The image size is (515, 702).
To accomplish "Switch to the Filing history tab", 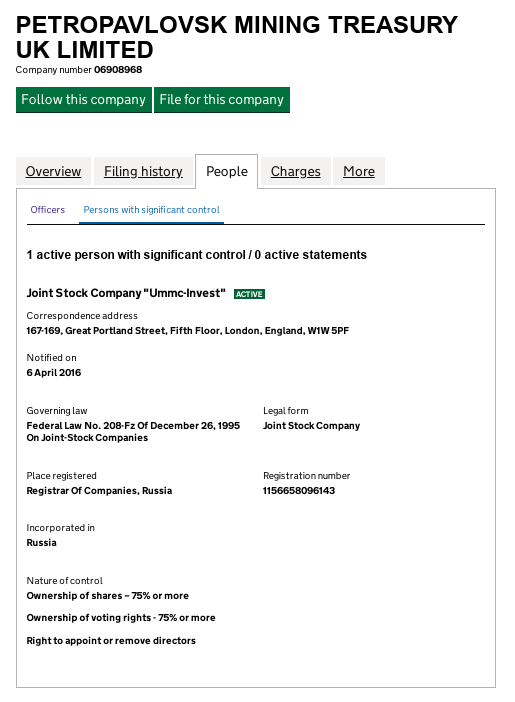I will 143,171.
